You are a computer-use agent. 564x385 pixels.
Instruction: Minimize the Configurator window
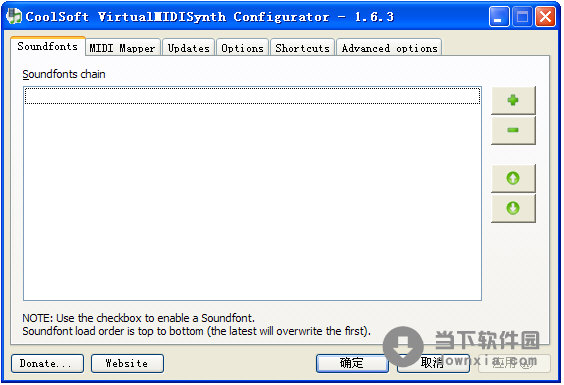click(499, 17)
